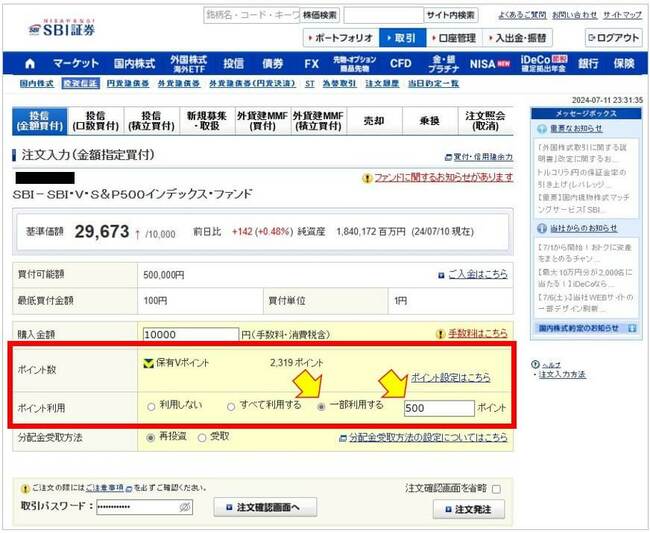Click the 購入金額 input field
Image resolution: width=650 pixels, height=533 pixels.
[191, 334]
